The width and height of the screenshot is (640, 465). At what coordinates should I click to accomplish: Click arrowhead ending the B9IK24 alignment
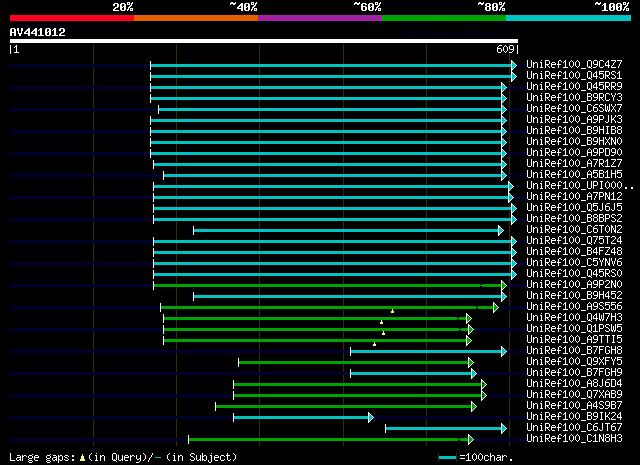[371, 418]
